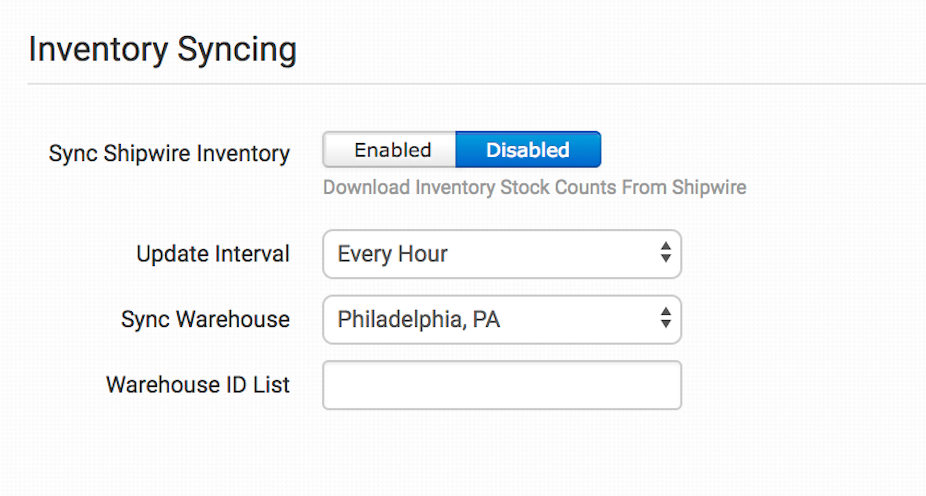This screenshot has width=926, height=496.
Task: Open the Update Interval dropdown
Action: point(500,254)
